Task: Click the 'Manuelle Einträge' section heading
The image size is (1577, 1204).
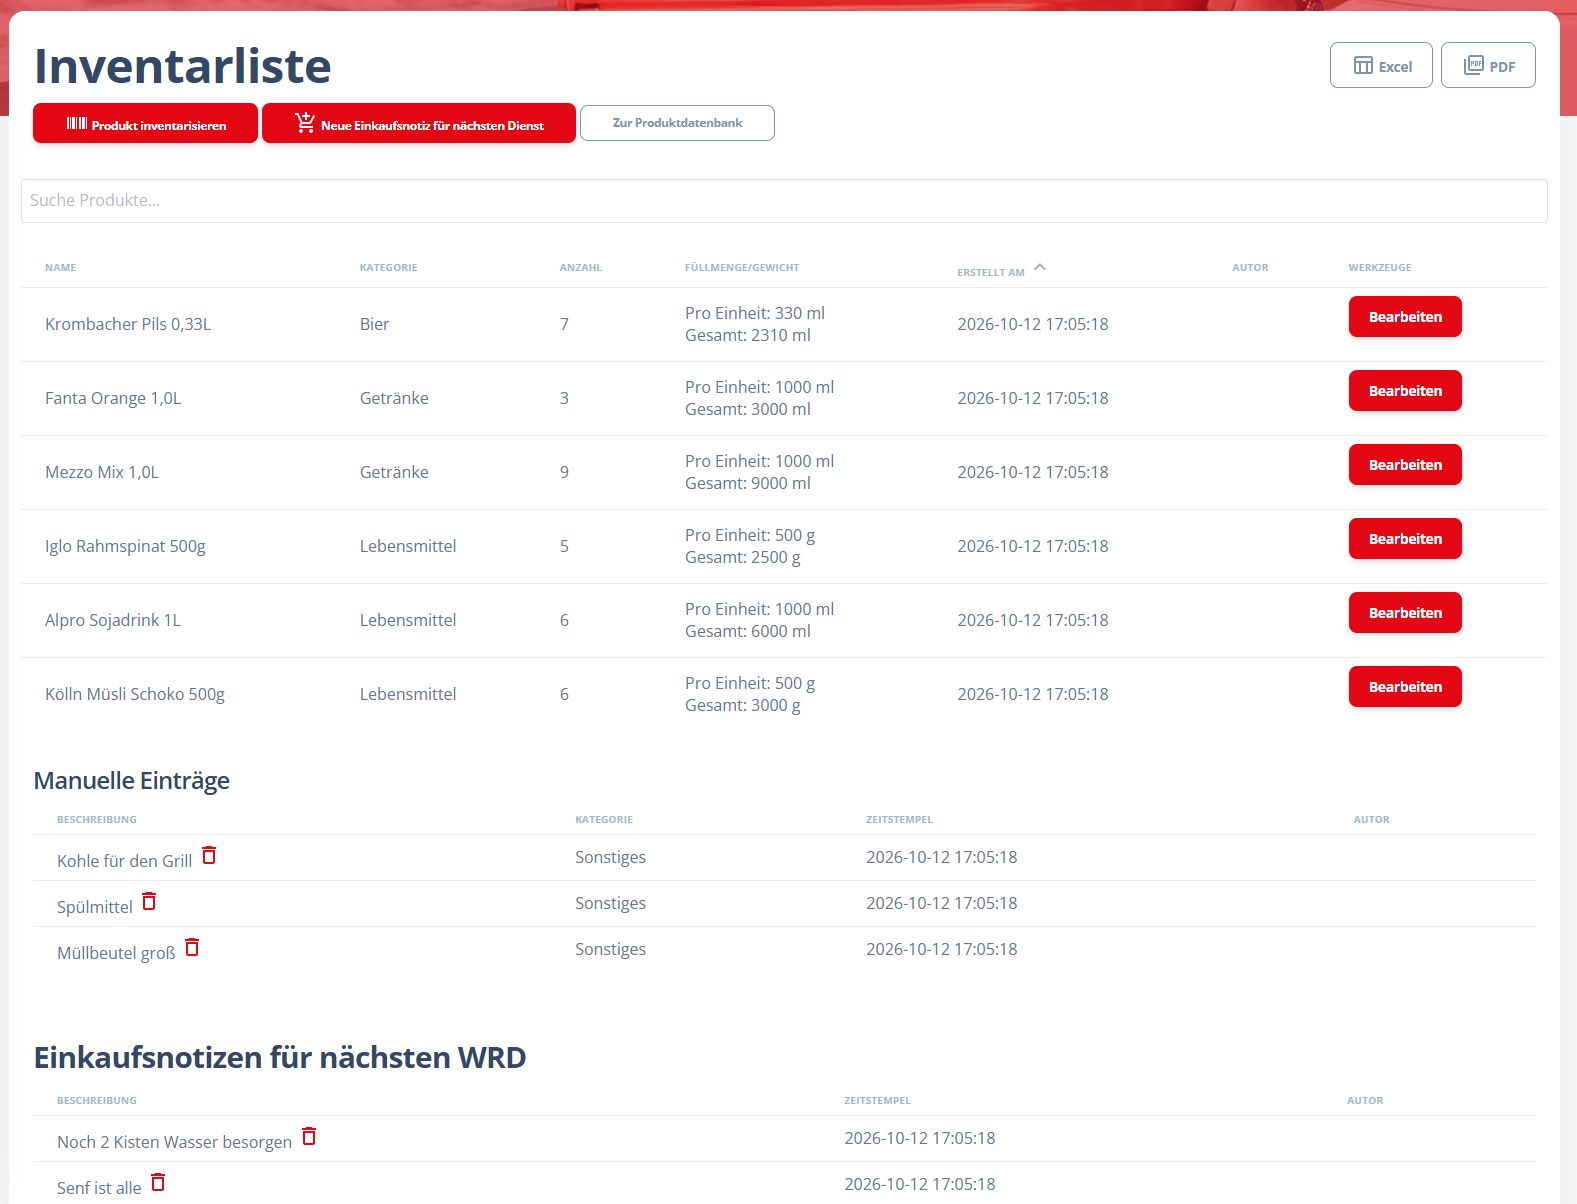Action: [x=132, y=781]
